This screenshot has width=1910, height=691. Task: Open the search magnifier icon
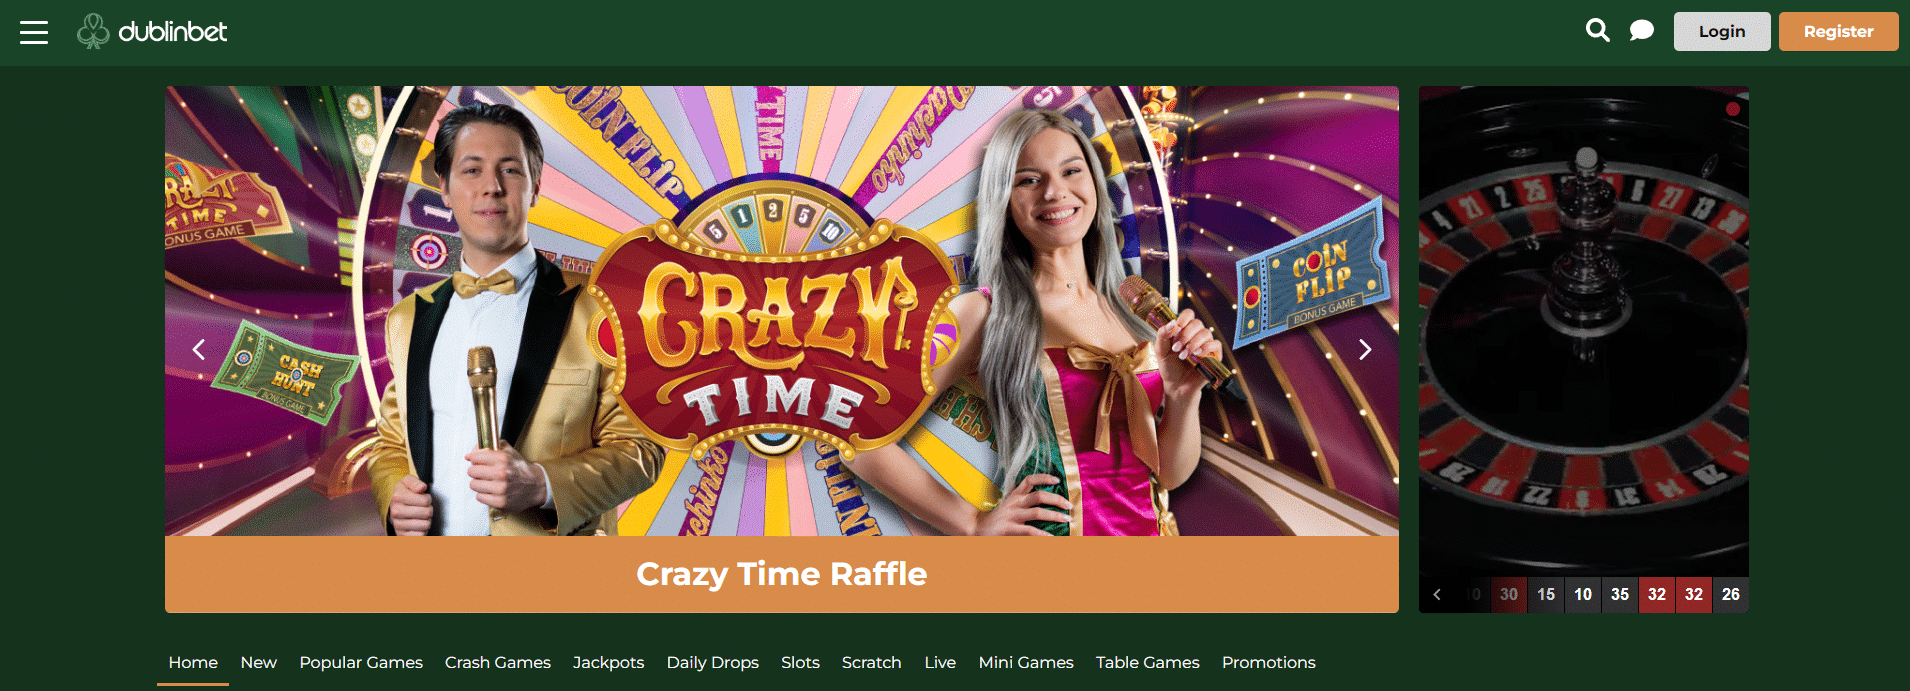(1598, 31)
